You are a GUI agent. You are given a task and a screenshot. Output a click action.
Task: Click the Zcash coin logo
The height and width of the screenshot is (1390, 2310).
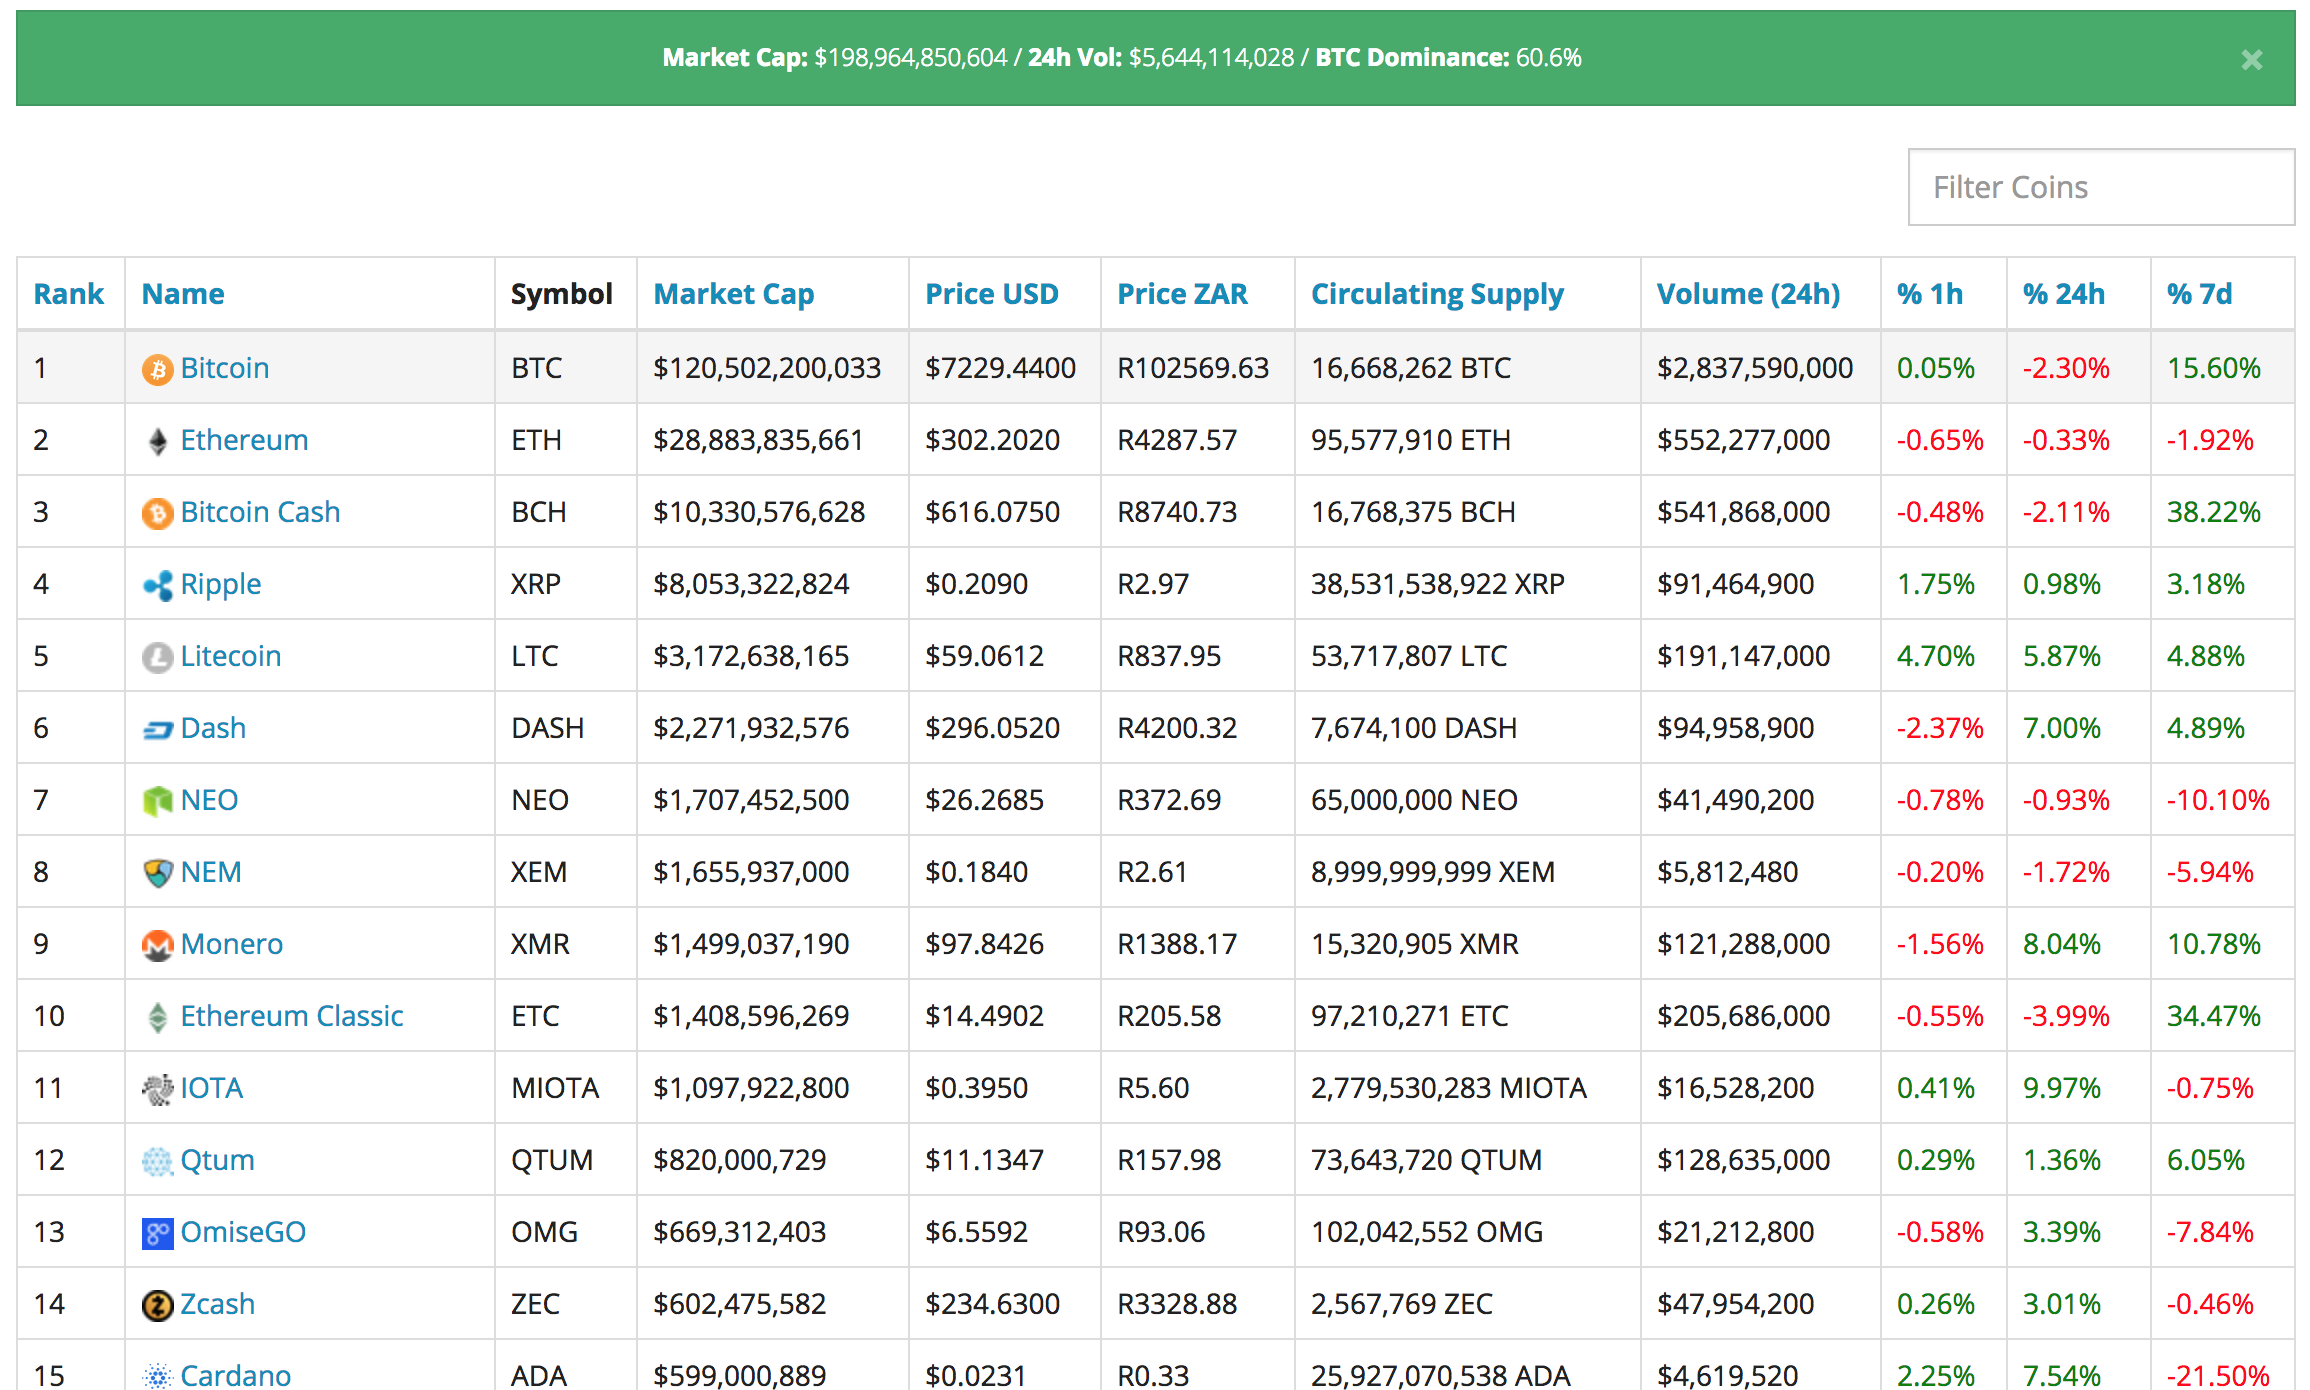[x=157, y=1303]
